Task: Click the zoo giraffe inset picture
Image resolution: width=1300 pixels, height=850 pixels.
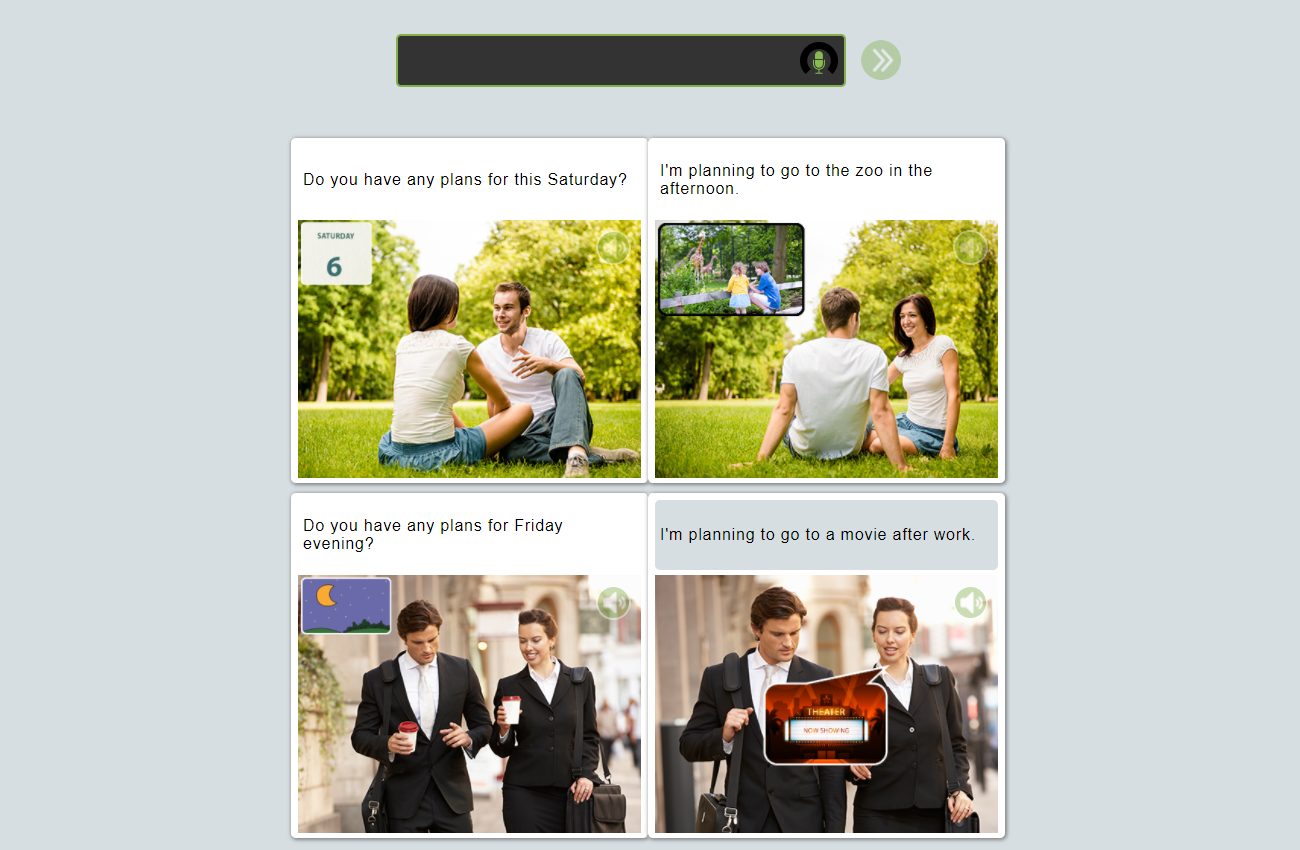Action: (731, 269)
